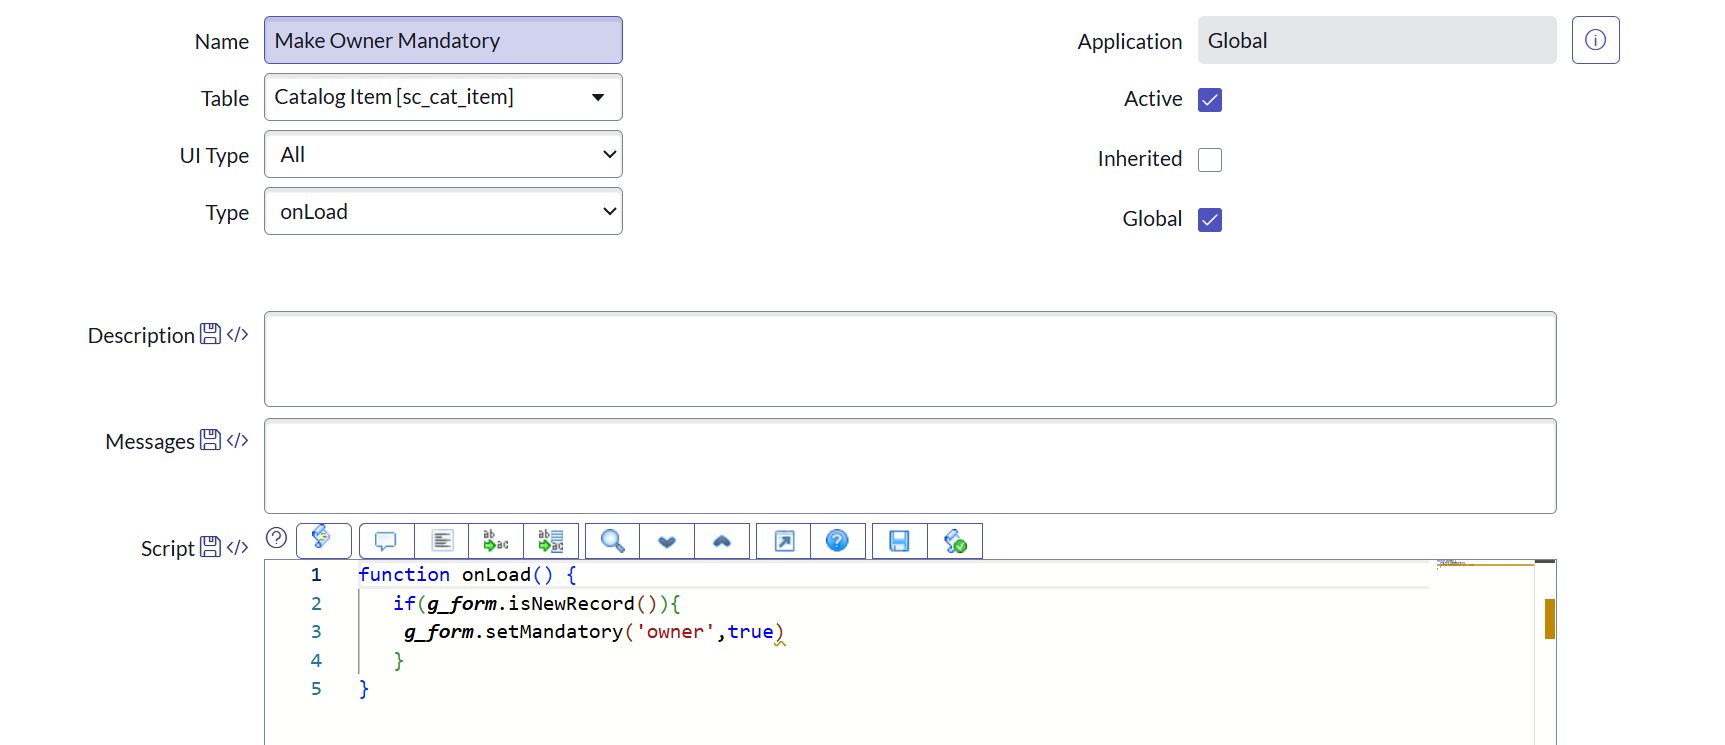Click the Application info button
1725x745 pixels.
click(x=1595, y=40)
